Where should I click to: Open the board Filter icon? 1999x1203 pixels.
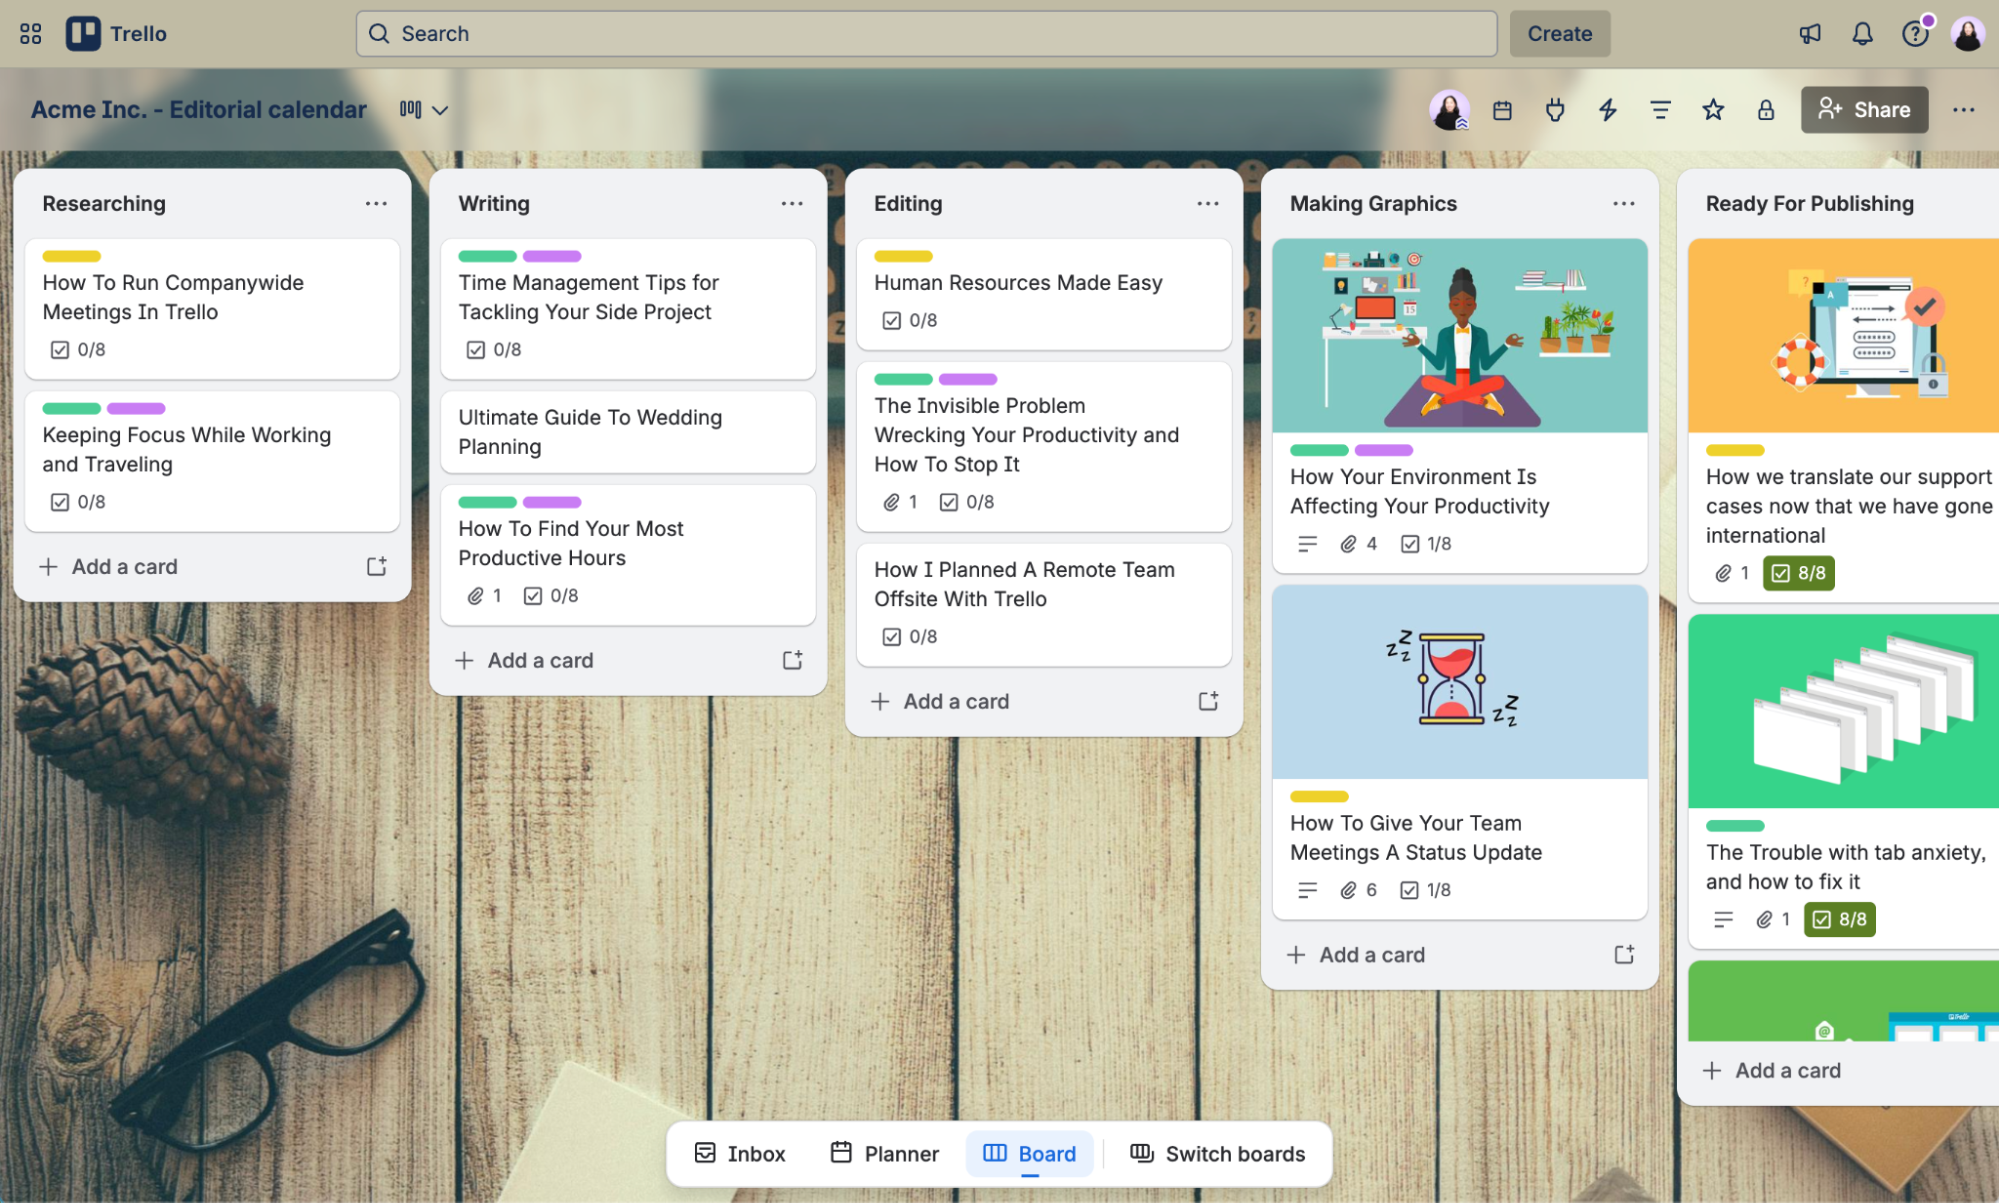(1660, 110)
